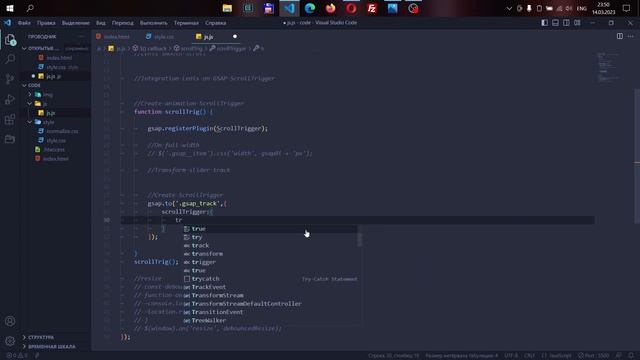
Task: Click the taskbar search magnifier
Action: [30, 8]
